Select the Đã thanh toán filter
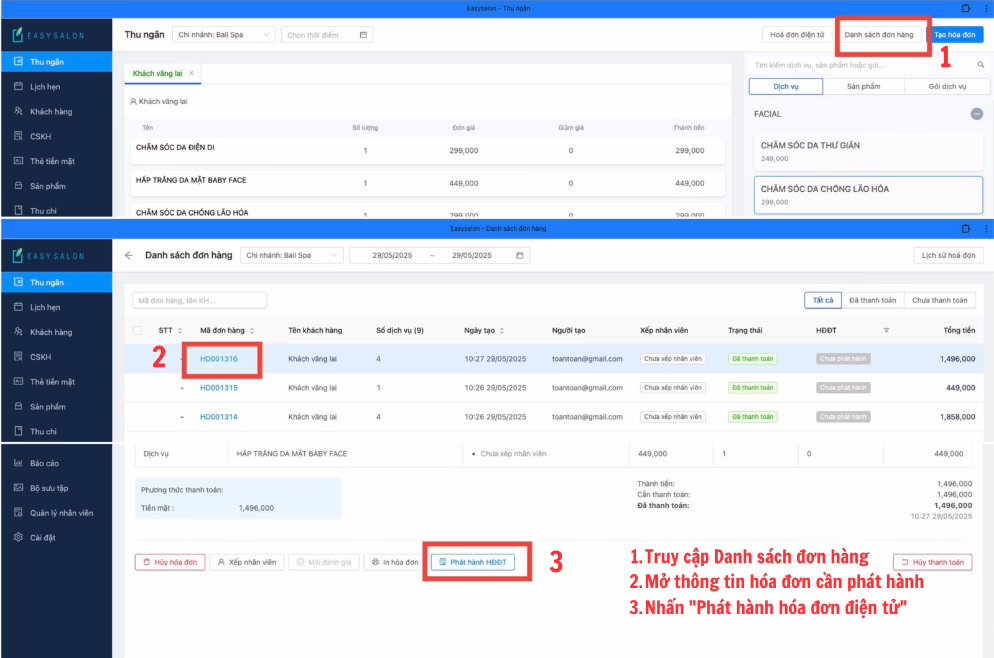 coord(872,300)
